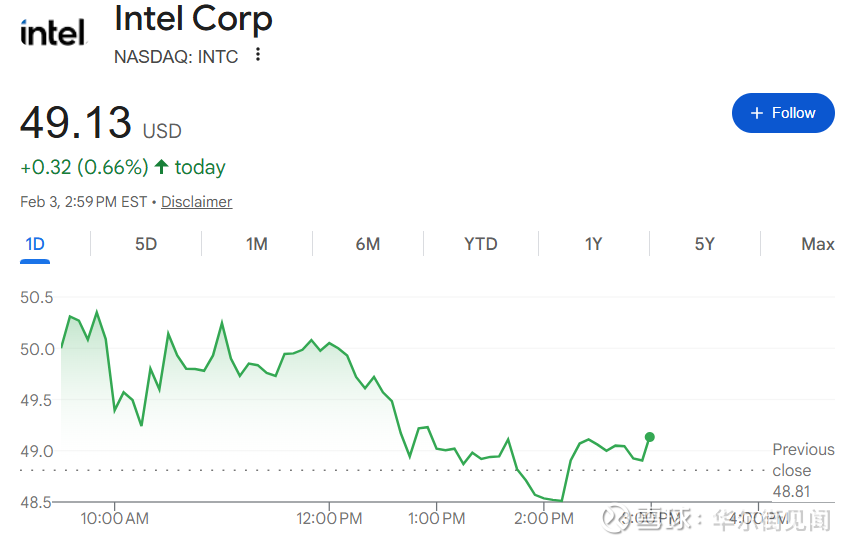Open the Disclaimer link
The height and width of the screenshot is (546, 856).
point(196,202)
